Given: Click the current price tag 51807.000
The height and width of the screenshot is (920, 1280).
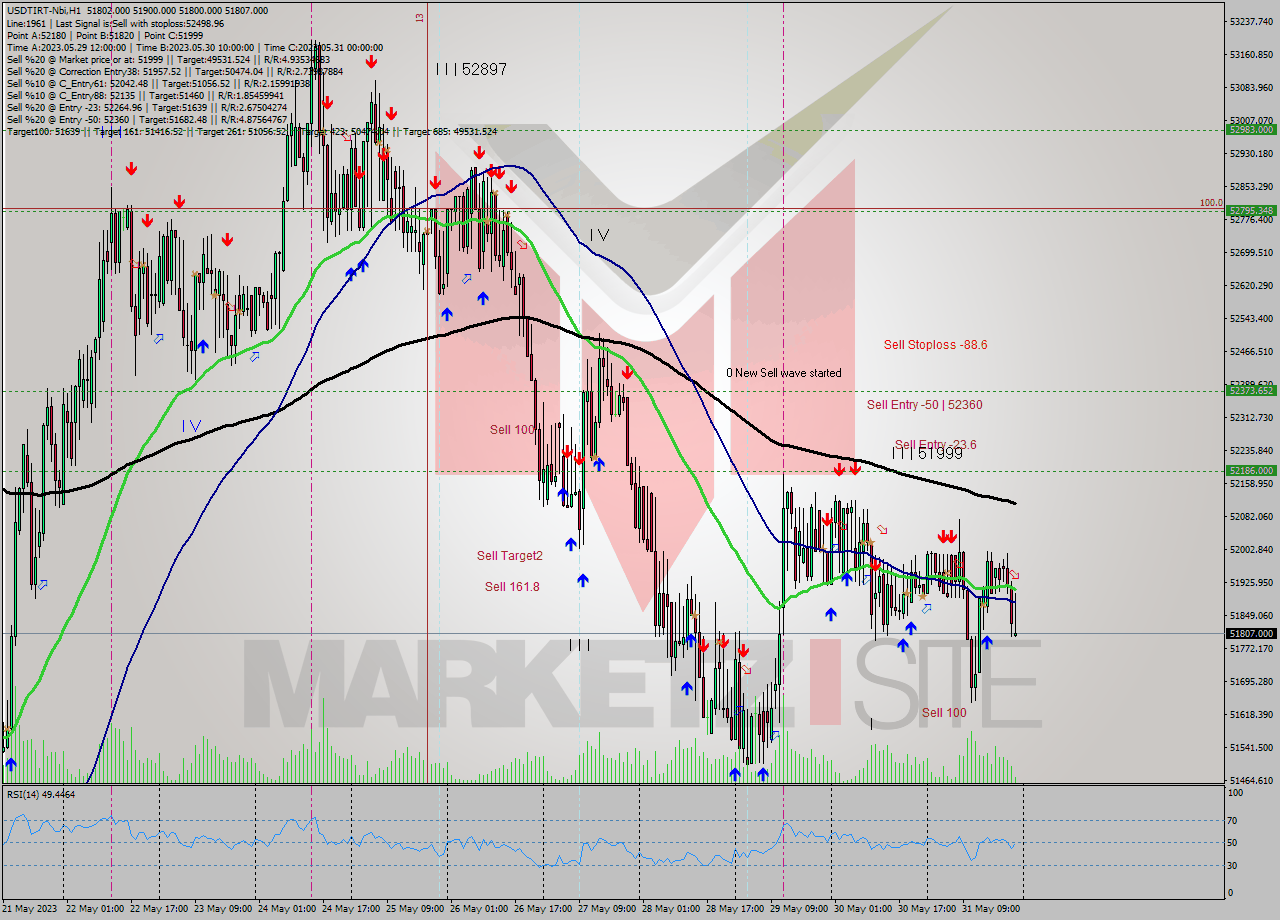Looking at the screenshot, I should (x=1251, y=633).
